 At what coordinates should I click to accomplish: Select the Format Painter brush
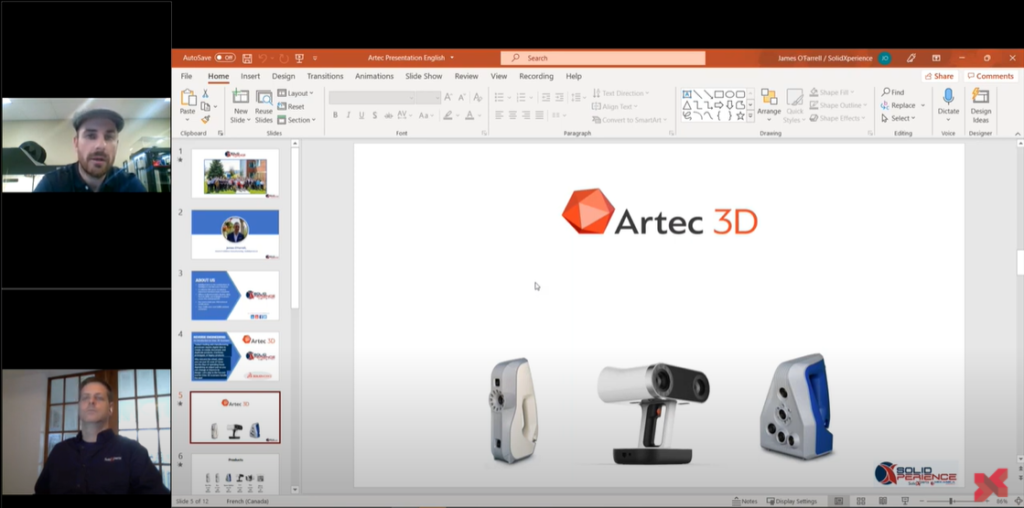(x=205, y=119)
